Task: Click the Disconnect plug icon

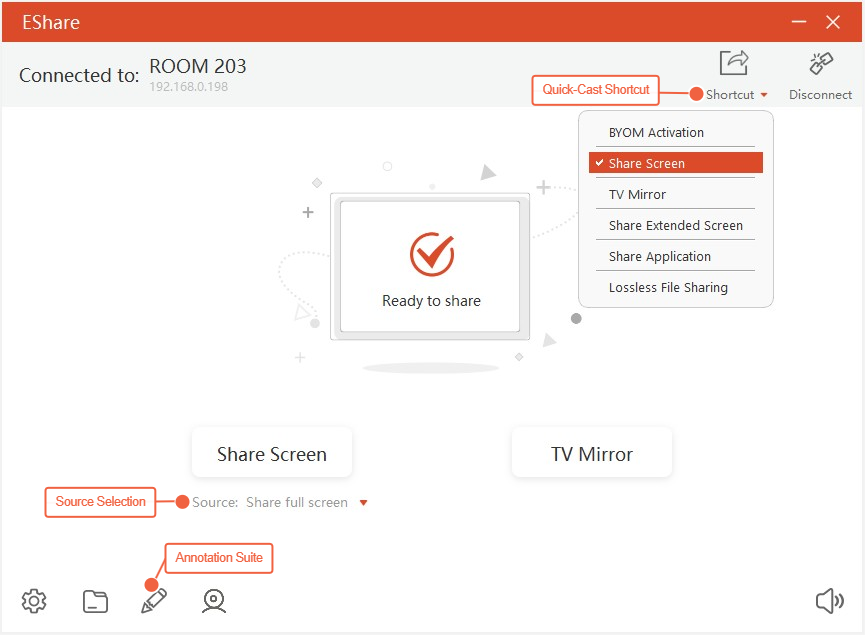Action: (821, 64)
